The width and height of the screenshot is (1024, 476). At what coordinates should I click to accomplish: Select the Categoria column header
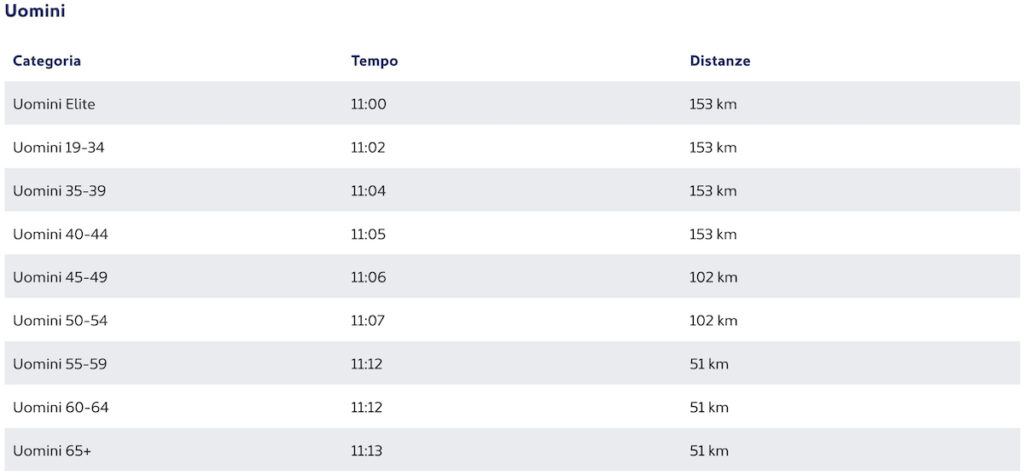point(47,61)
